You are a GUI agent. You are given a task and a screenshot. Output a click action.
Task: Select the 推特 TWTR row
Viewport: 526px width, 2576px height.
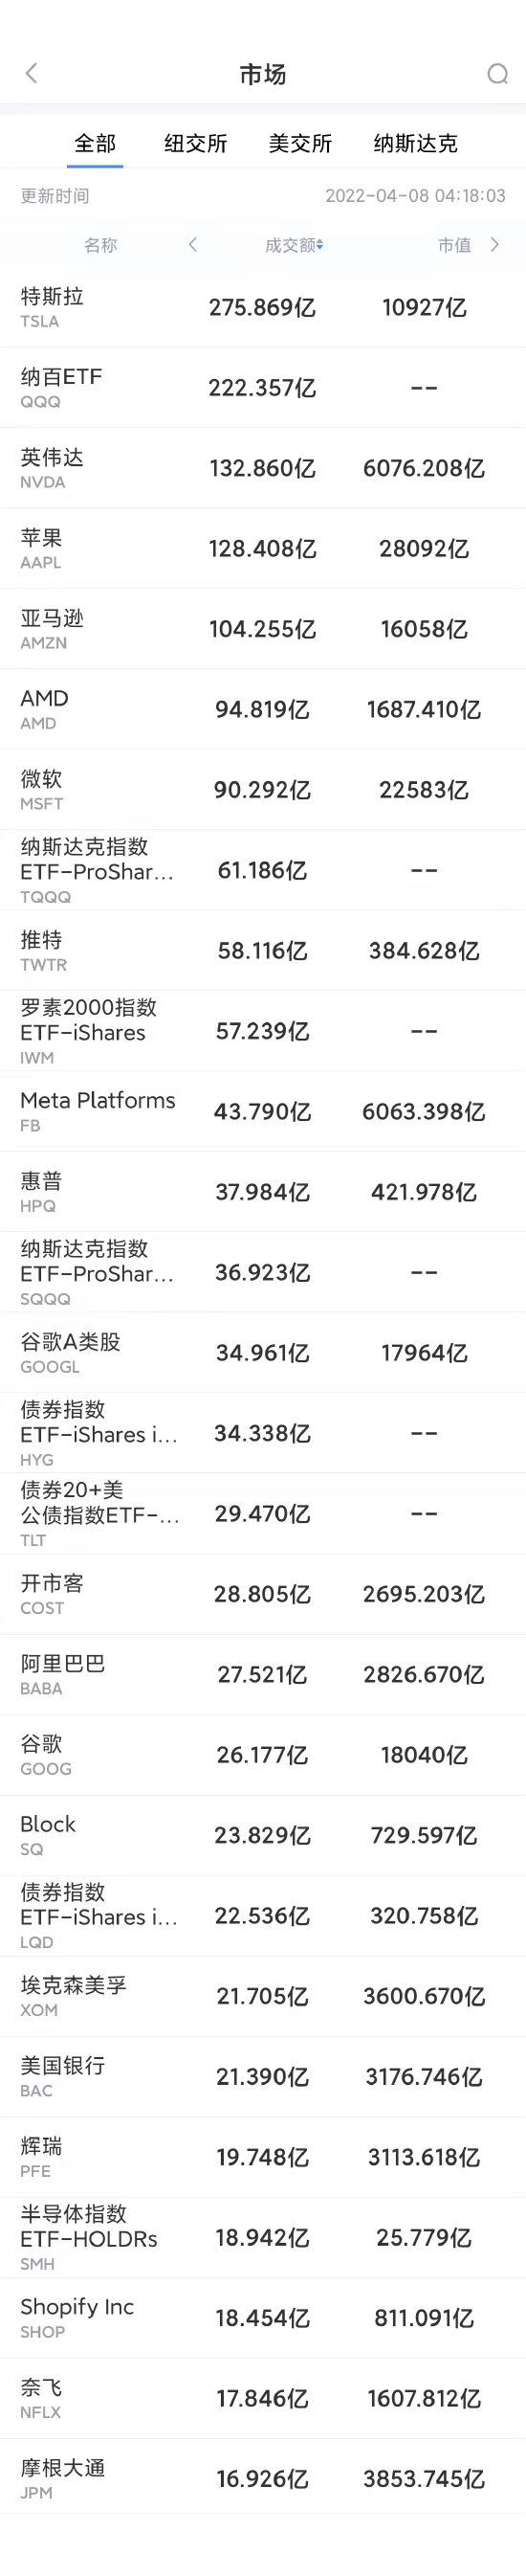point(263,950)
